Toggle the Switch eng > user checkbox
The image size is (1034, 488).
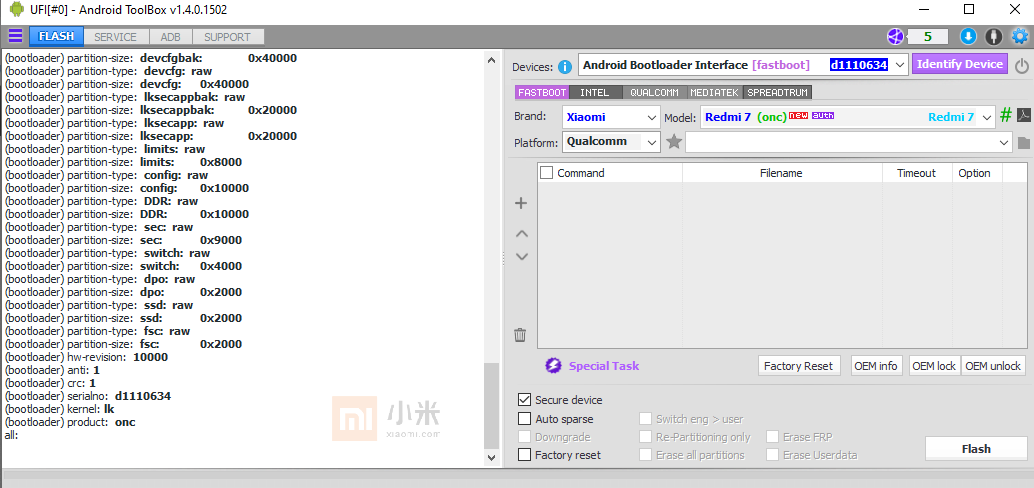[645, 419]
